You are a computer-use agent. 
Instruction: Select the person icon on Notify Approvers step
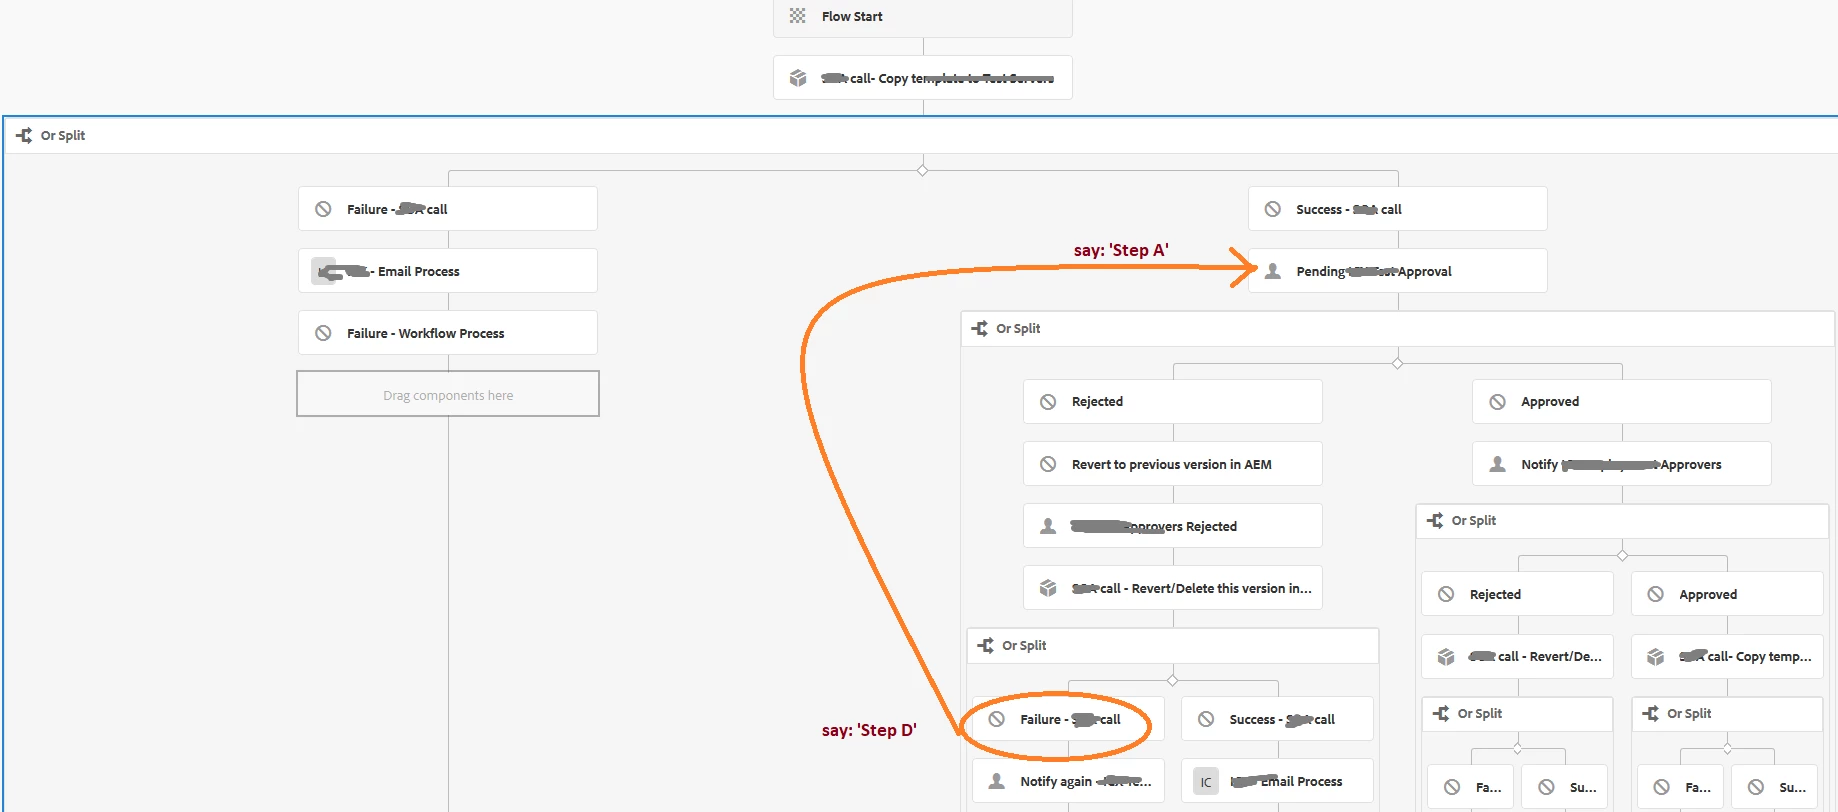1498,464
